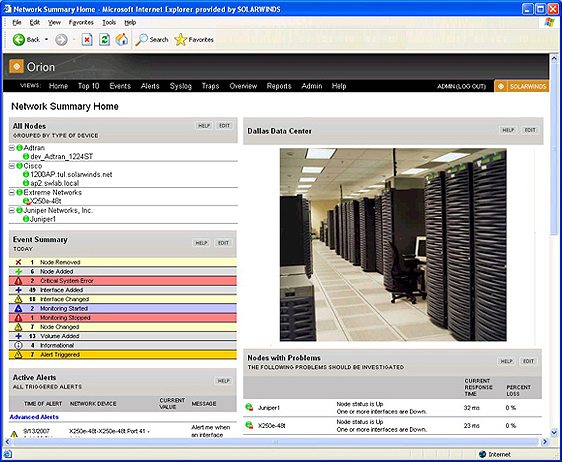This screenshot has height=462, width=562.
Task: Click the ADMIN (LOG OUT) link
Action: 462,86
